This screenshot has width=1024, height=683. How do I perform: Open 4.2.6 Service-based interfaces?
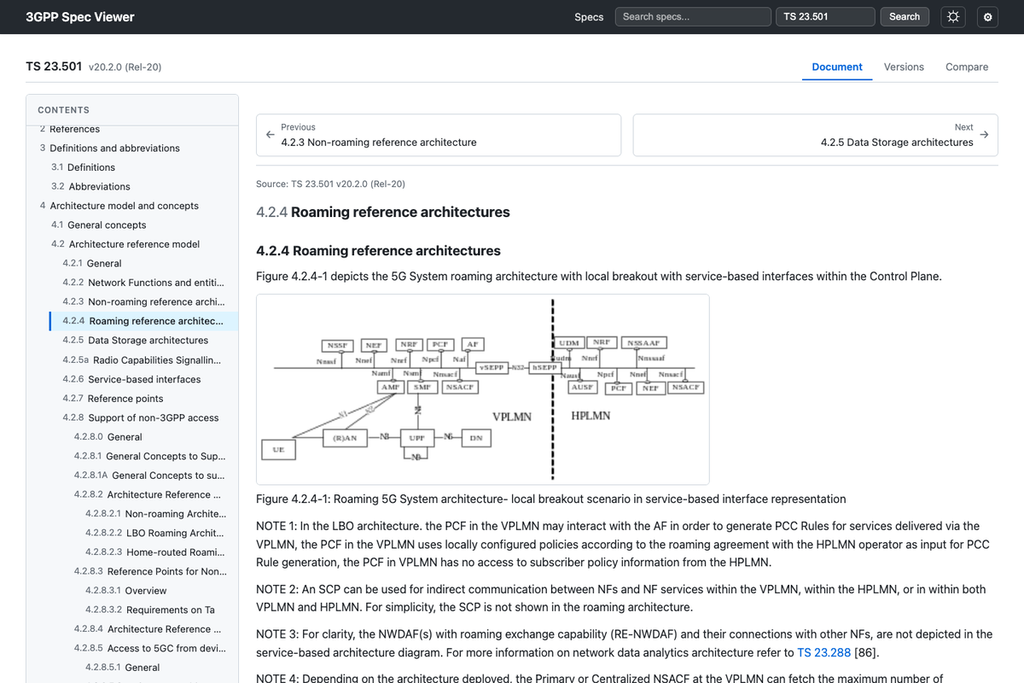131,379
